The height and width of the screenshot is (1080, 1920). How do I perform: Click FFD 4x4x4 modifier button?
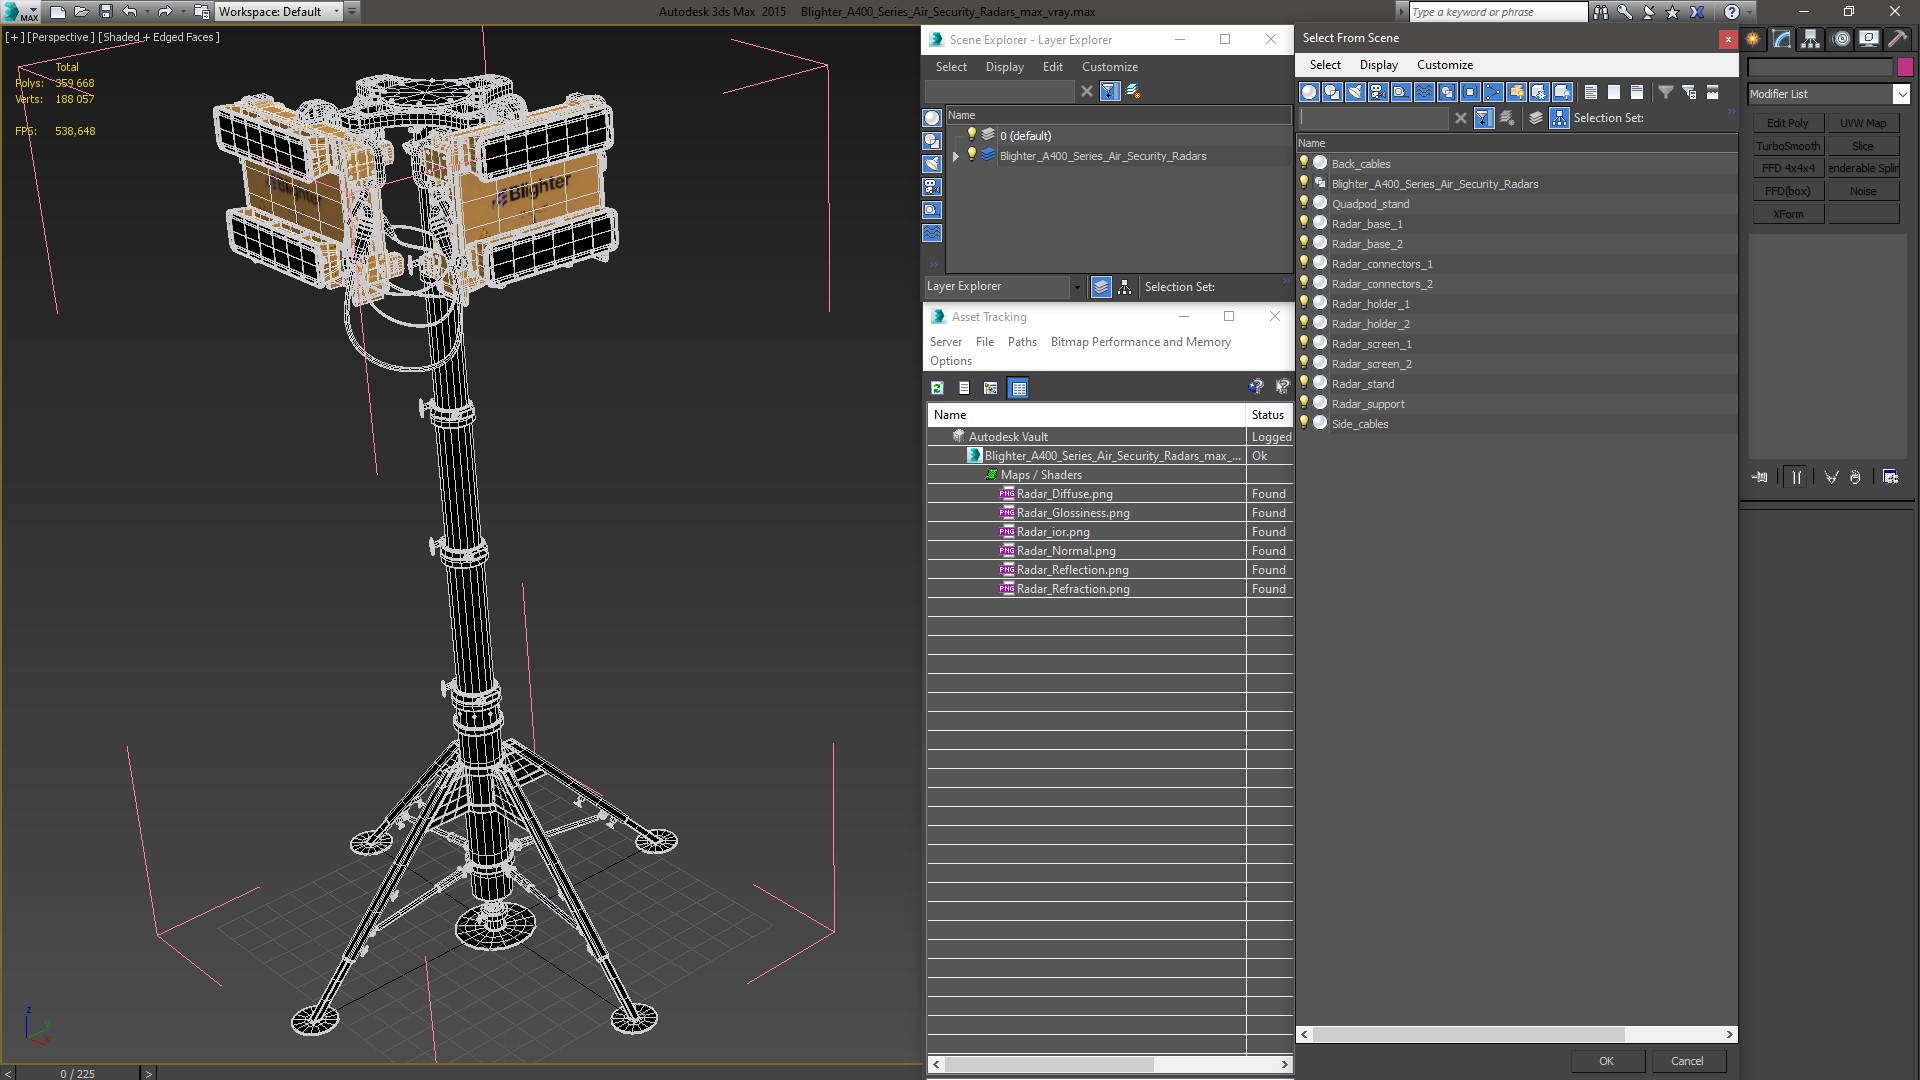coord(1788,168)
